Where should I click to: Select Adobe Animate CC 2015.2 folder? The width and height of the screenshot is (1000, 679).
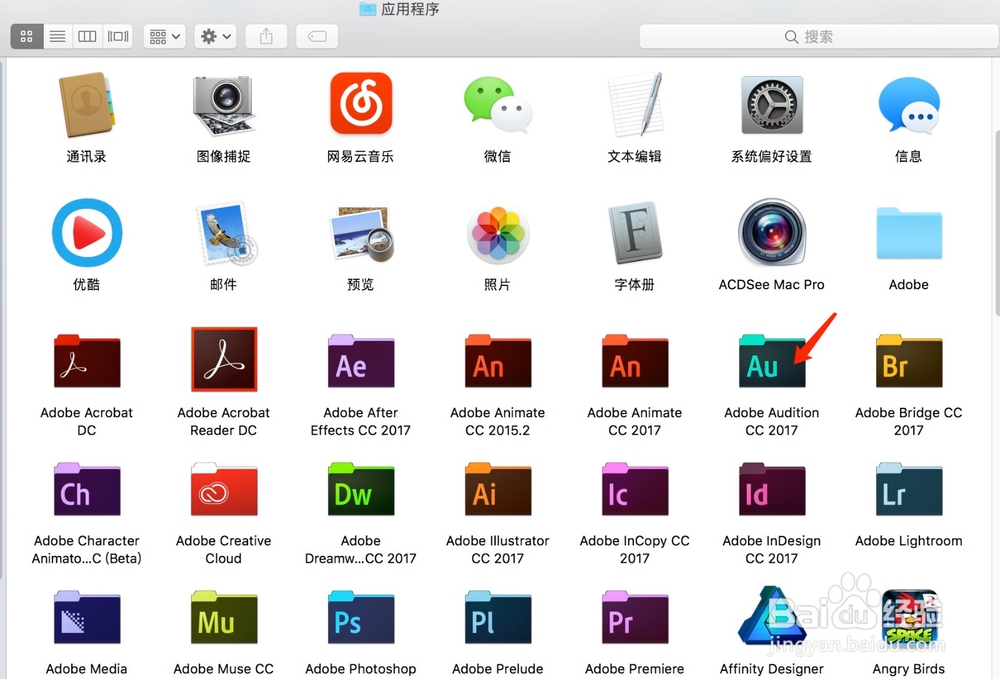498,361
